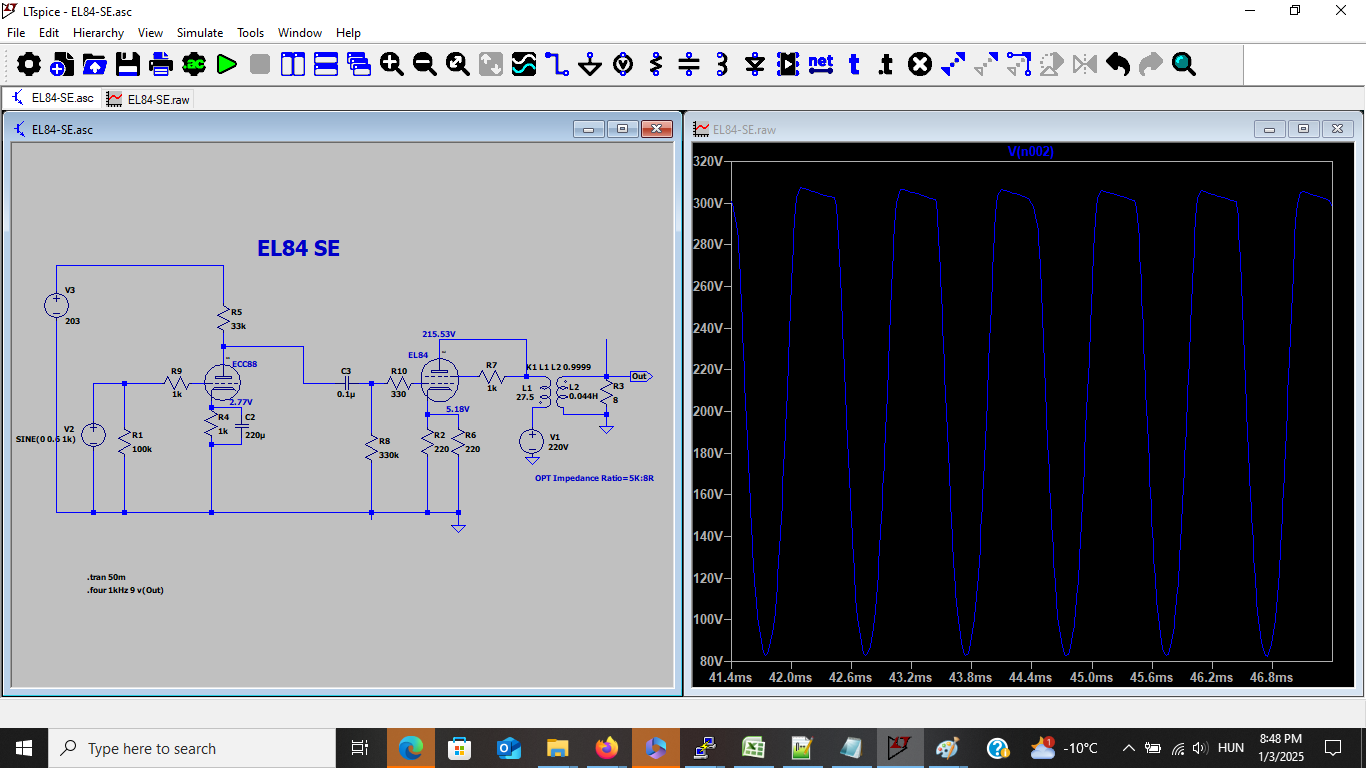The image size is (1366, 768).
Task: Open the Find search magnifier
Action: point(1184,64)
